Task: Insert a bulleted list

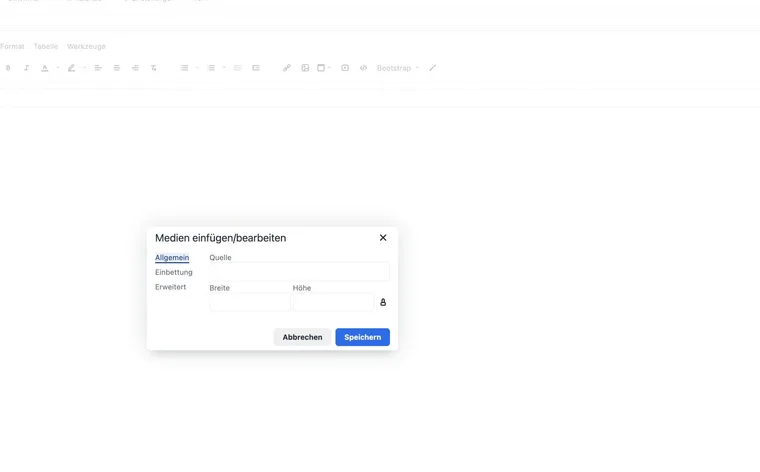Action: 184,68
